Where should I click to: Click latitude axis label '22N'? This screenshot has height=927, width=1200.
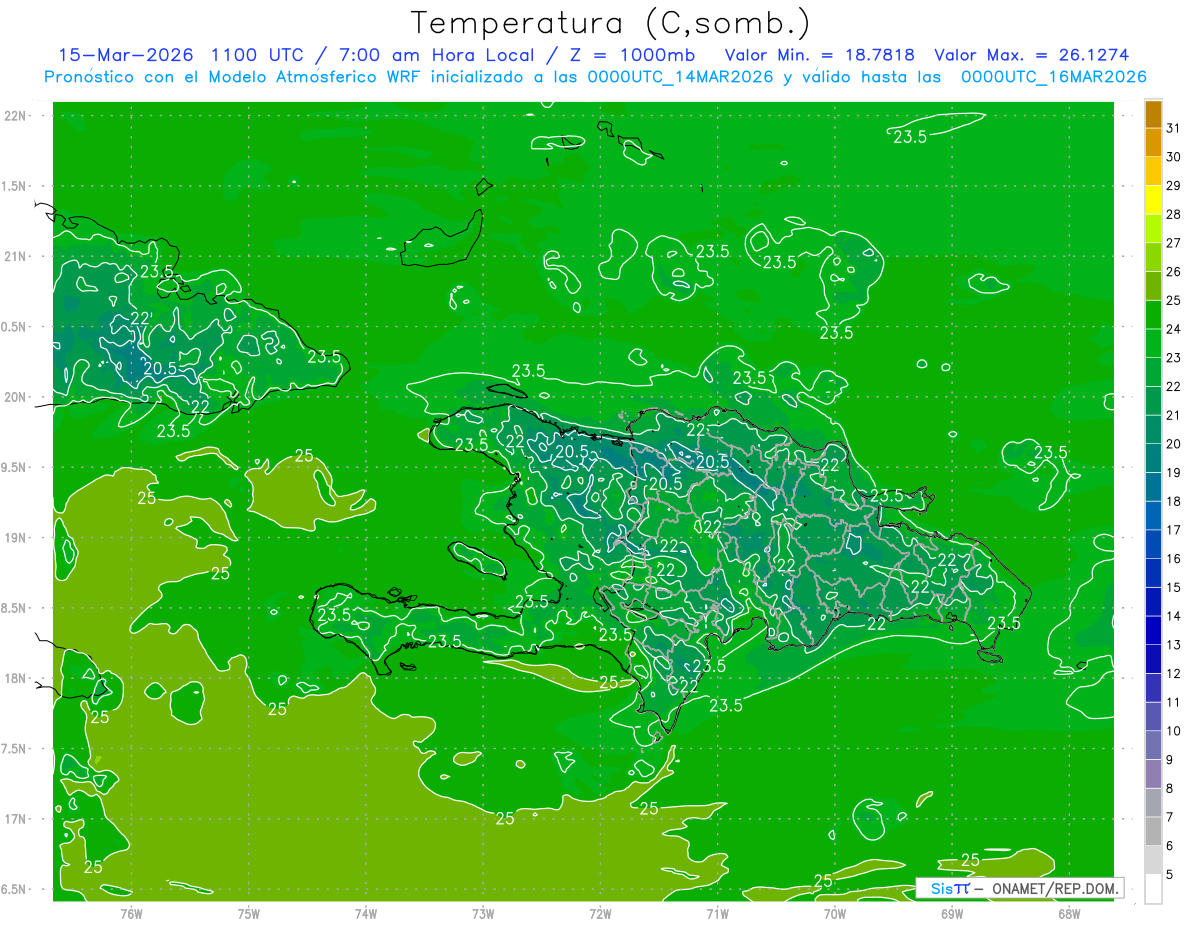tap(16, 116)
